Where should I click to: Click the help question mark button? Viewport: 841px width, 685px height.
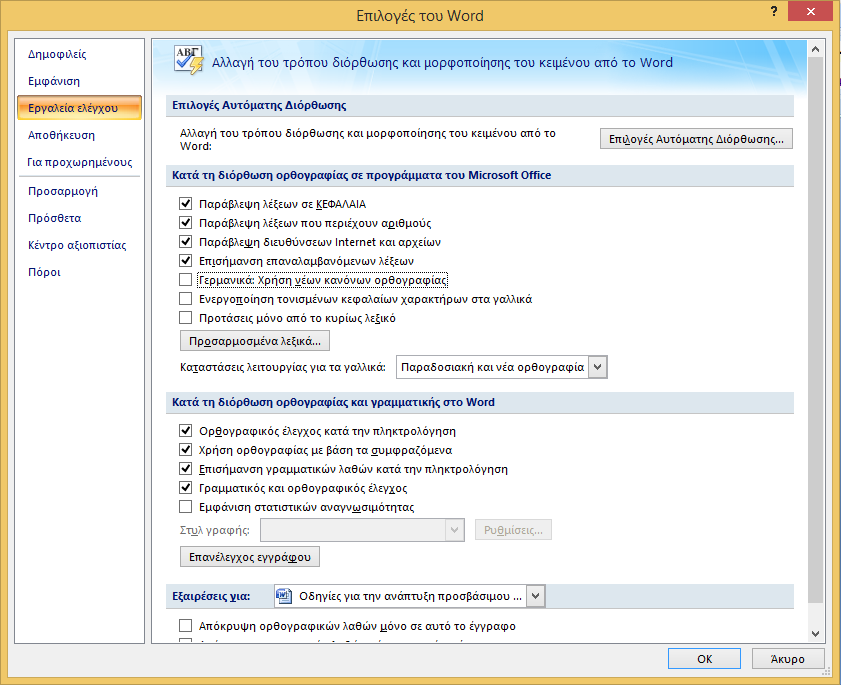pos(774,11)
